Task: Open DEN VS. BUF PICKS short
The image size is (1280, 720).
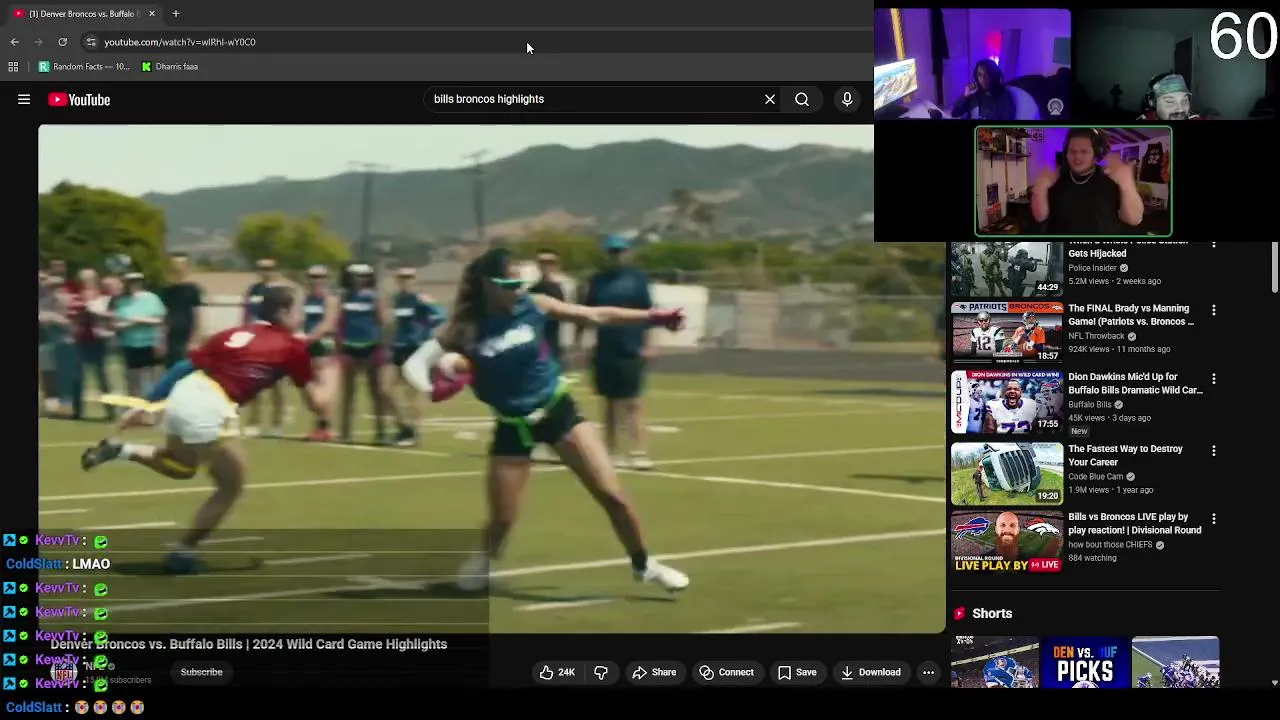Action: pos(1085,662)
